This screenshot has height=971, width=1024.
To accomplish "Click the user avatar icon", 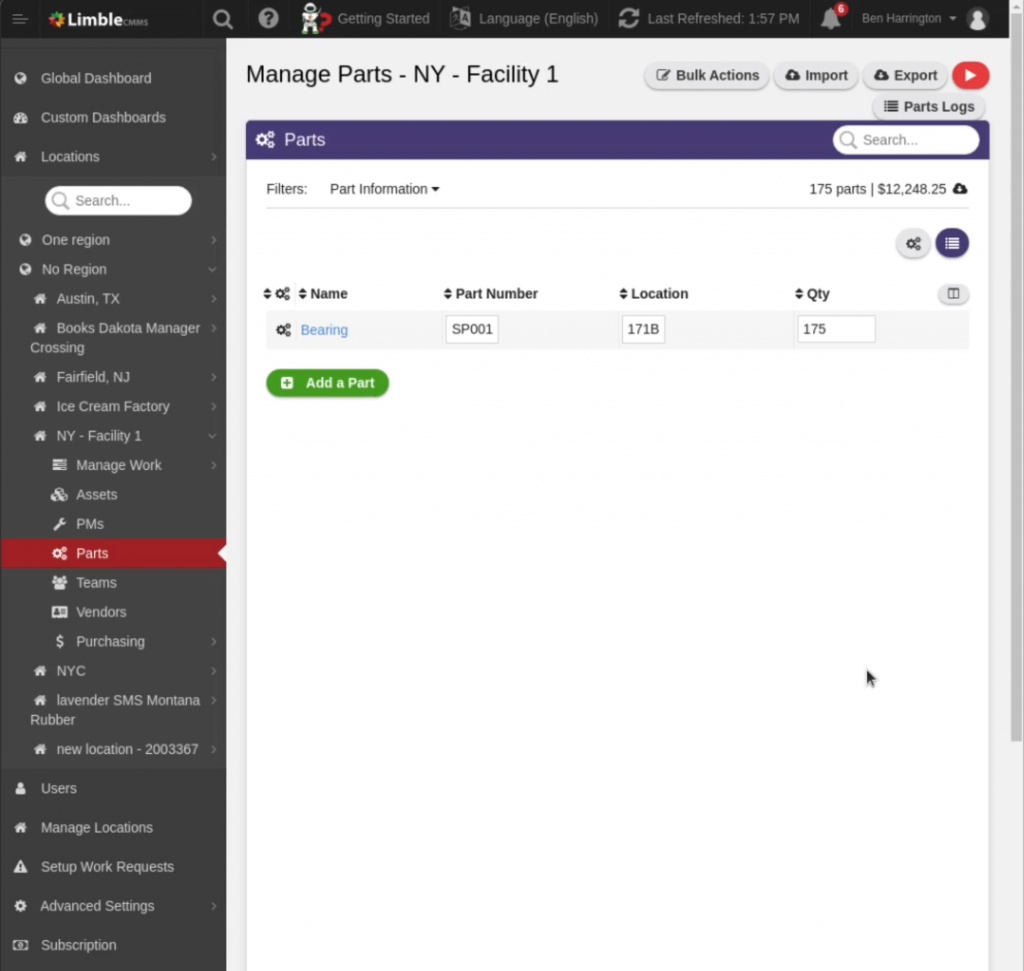I will coord(978,19).
